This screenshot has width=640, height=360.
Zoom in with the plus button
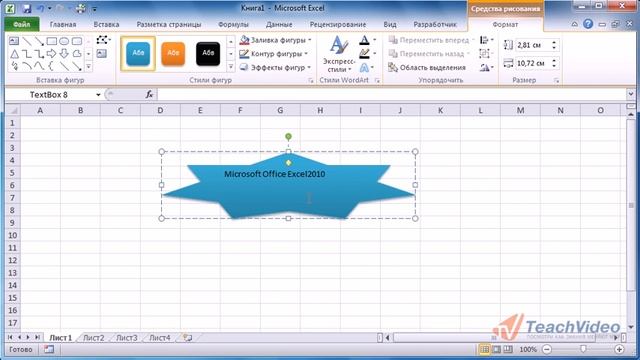point(619,349)
